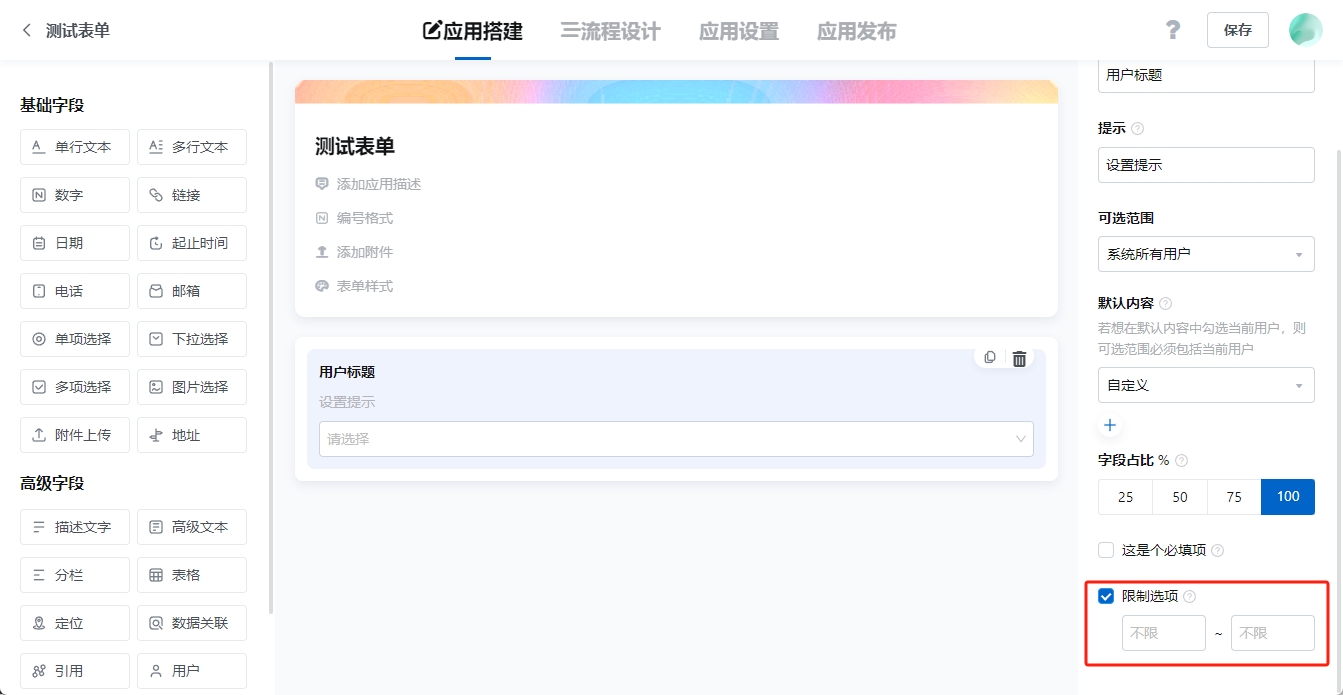
Task: Disable the 限制选项 checkbox
Action: pos(1106,596)
